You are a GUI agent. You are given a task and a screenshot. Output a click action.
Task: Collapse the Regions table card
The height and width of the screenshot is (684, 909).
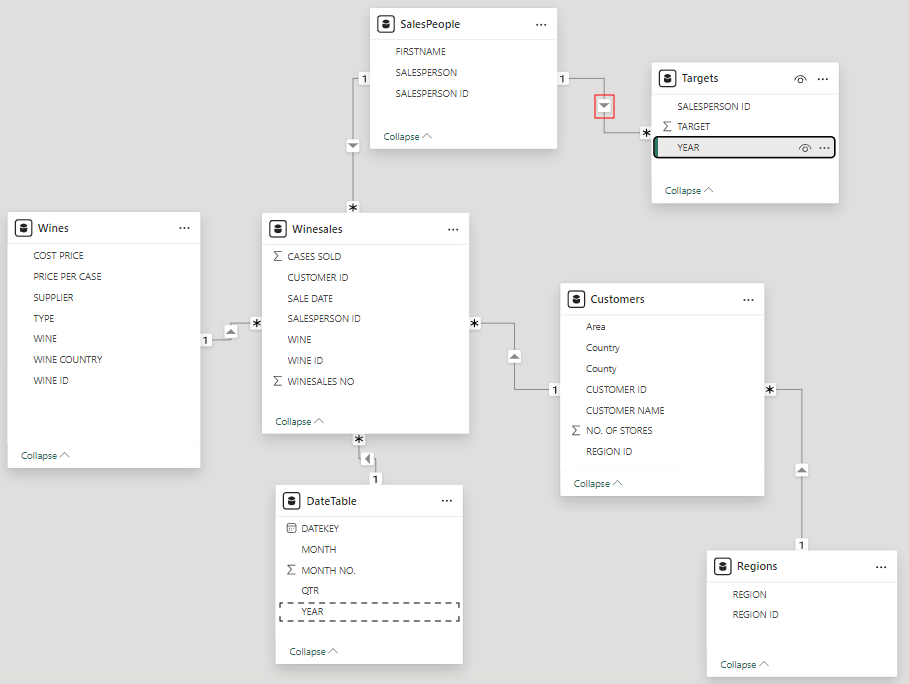[744, 665]
